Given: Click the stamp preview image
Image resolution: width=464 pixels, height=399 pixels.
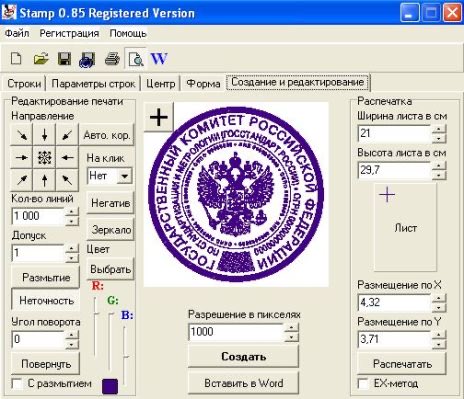Looking at the screenshot, I should point(236,194).
